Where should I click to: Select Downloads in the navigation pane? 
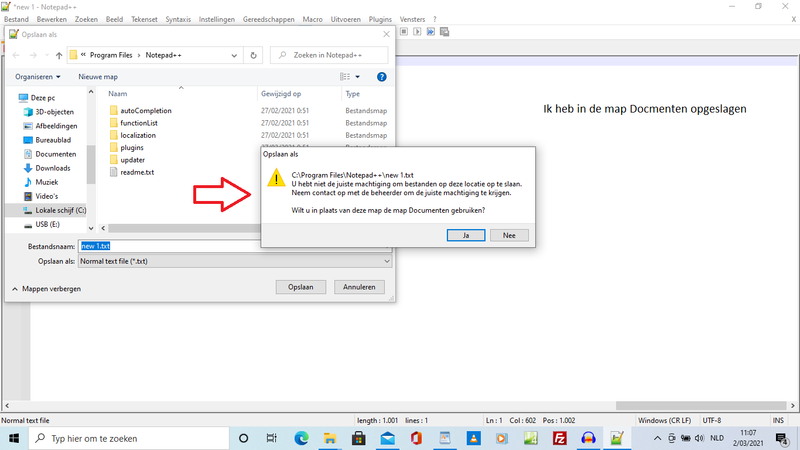[x=47, y=168]
